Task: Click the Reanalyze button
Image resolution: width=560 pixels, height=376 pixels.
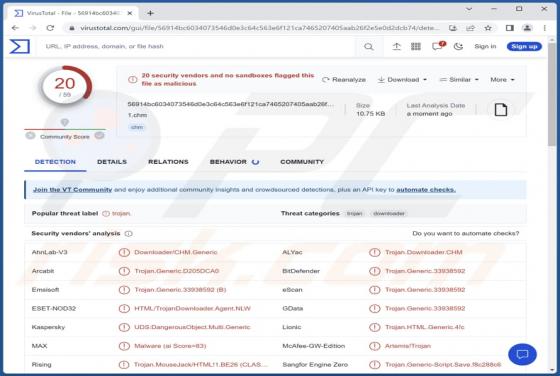Action: (344, 80)
